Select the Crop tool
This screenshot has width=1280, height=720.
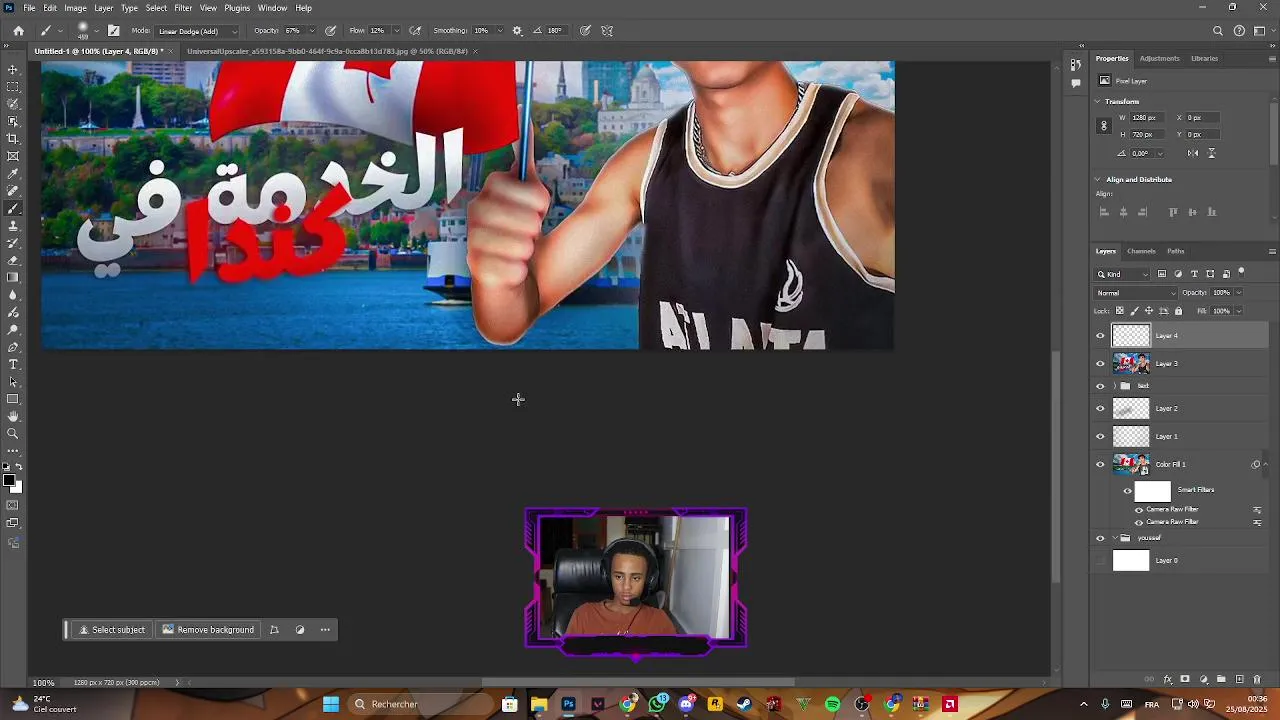(x=13, y=139)
